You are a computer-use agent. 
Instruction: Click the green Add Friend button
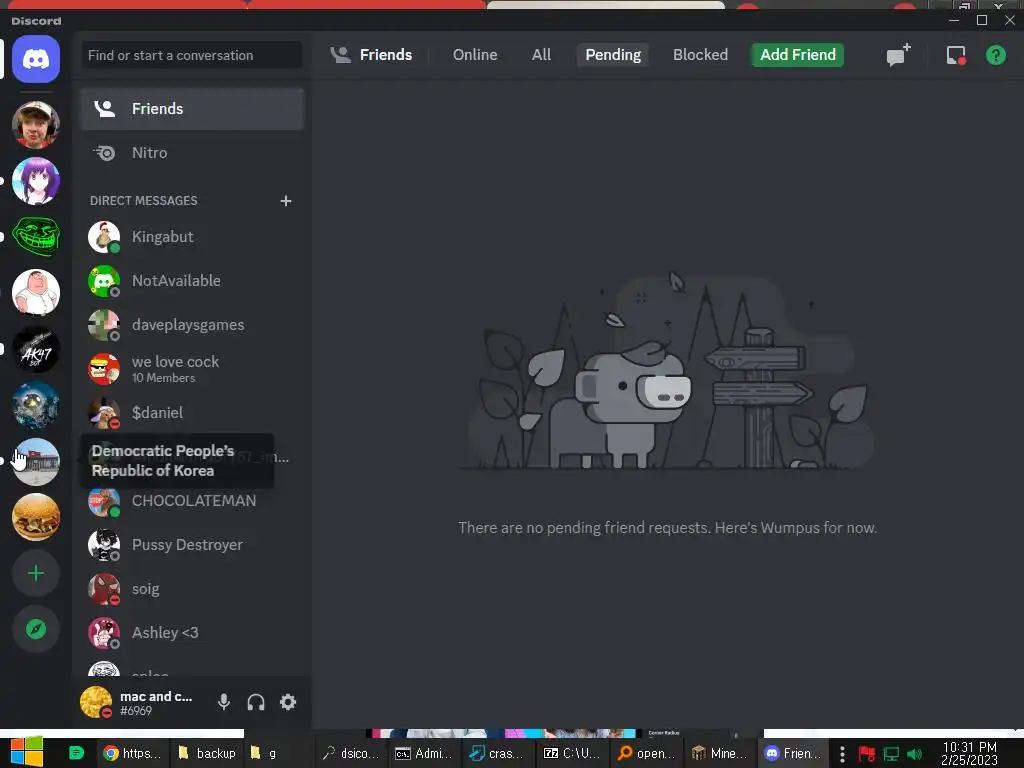[x=797, y=55]
